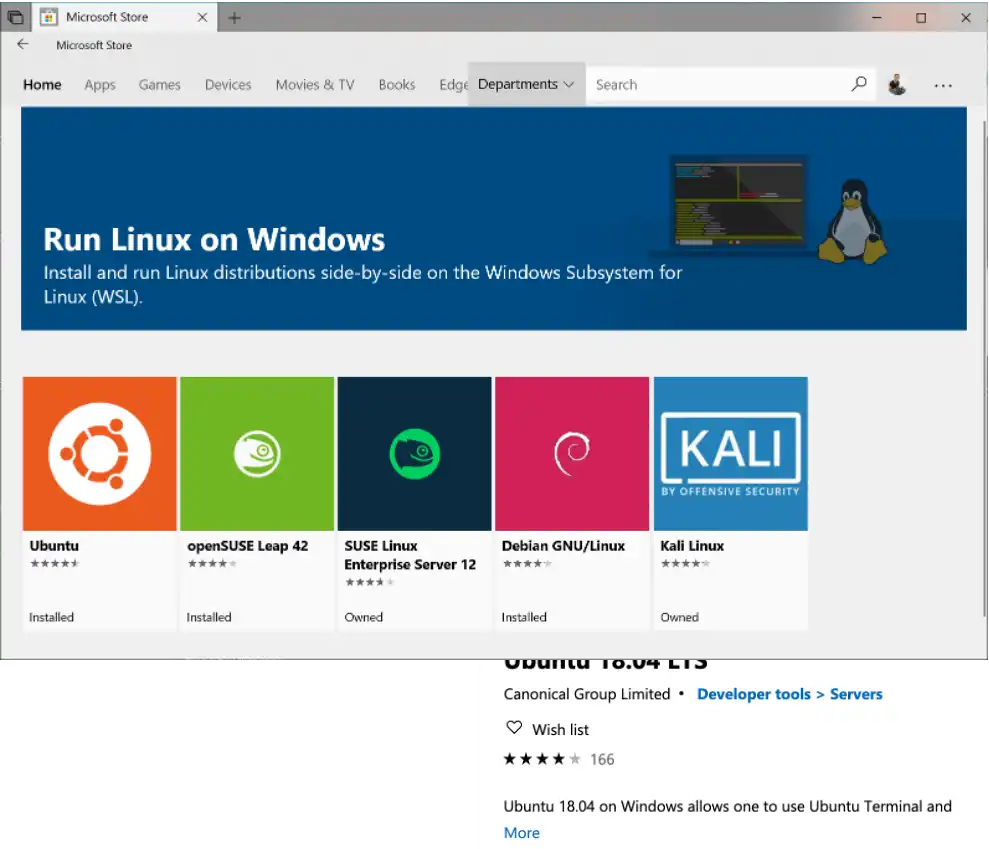Select SUSE Linux Enterprise Server 12 tile
Viewport: 989px width, 849px height.
click(414, 453)
